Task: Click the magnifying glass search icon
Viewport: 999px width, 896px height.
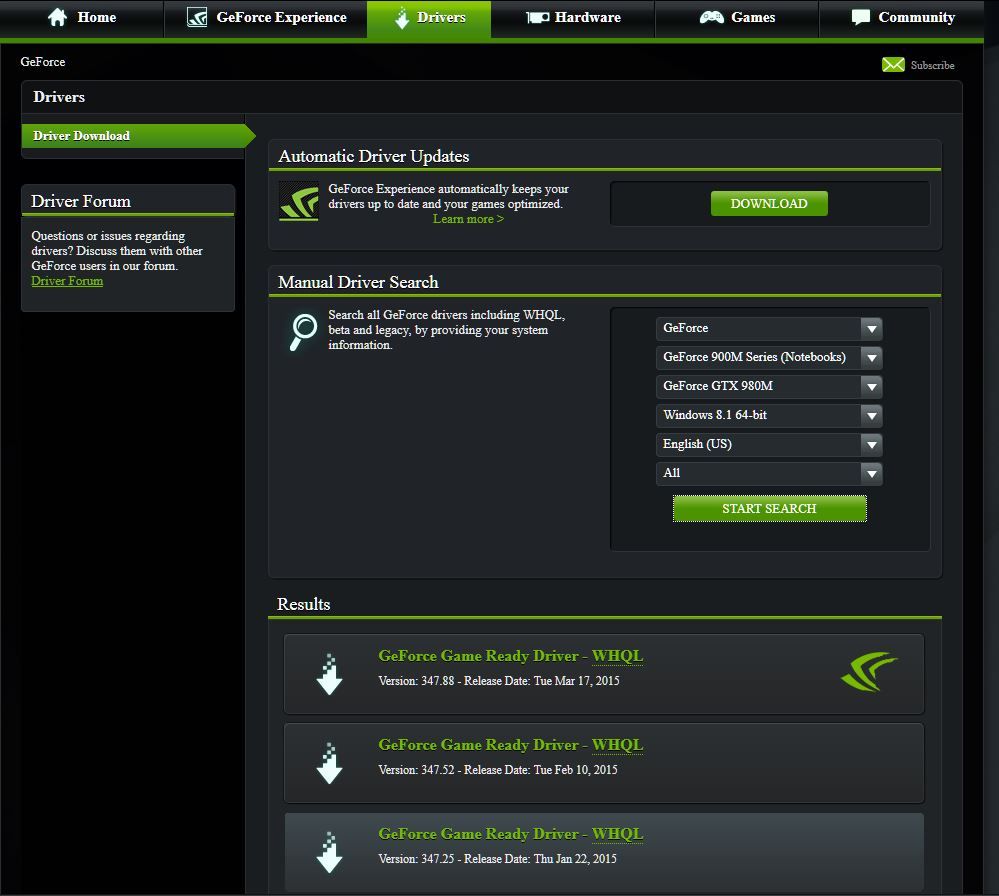Action: point(303,332)
